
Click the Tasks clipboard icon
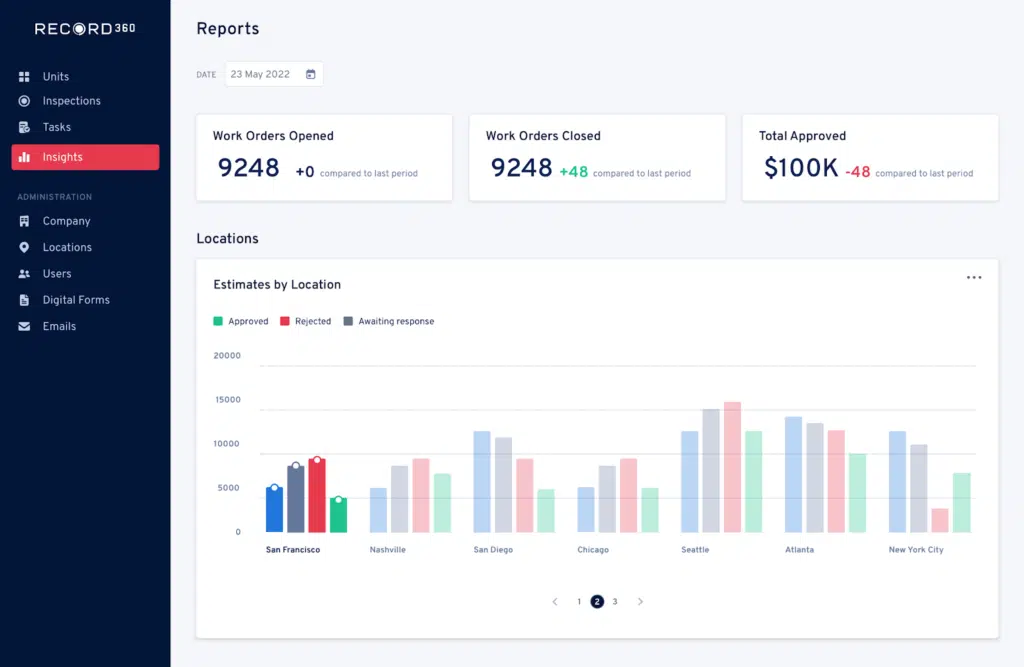[x=24, y=127]
